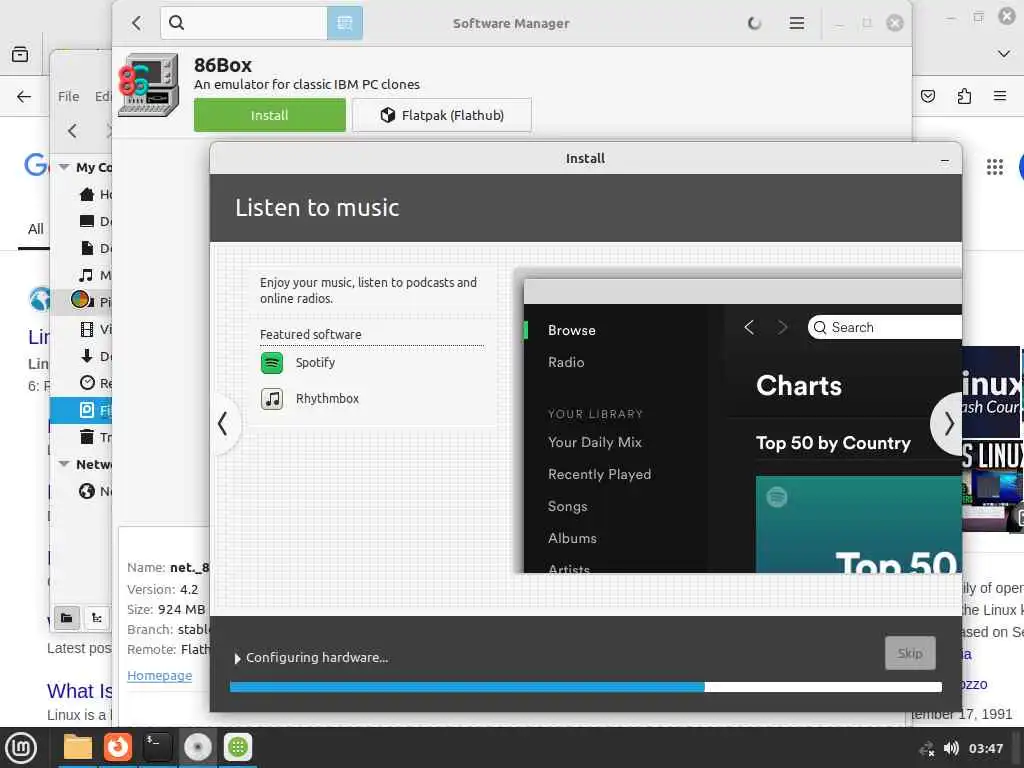This screenshot has width=1024, height=768.
Task: Open Music in file manager sidebar
Action: point(94,275)
